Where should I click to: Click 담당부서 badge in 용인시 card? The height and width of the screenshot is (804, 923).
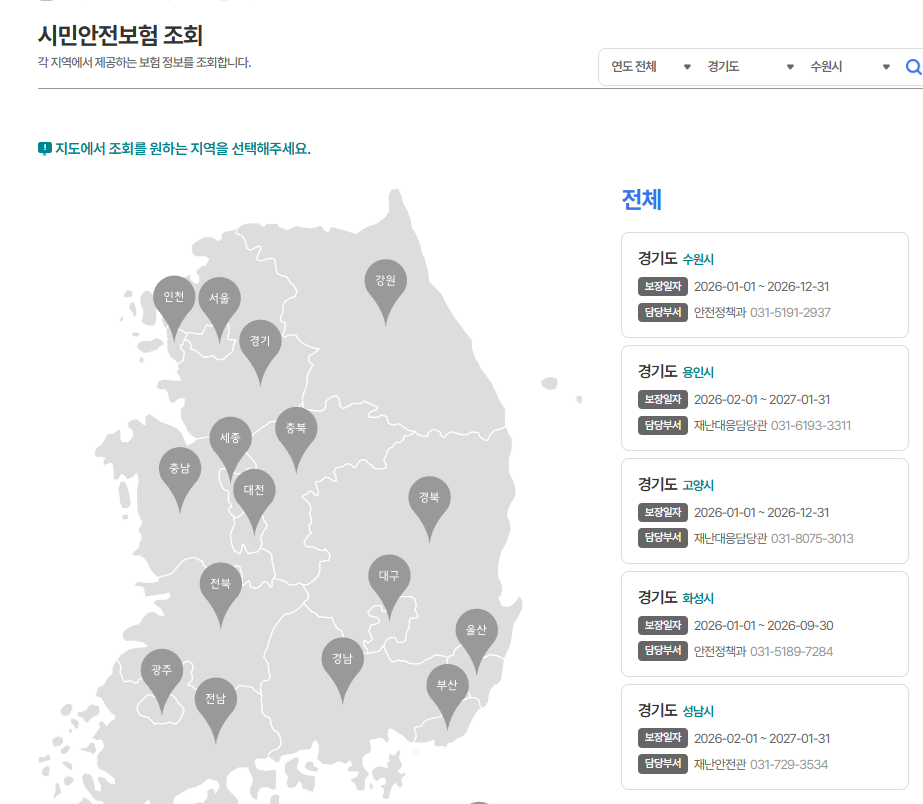point(663,425)
